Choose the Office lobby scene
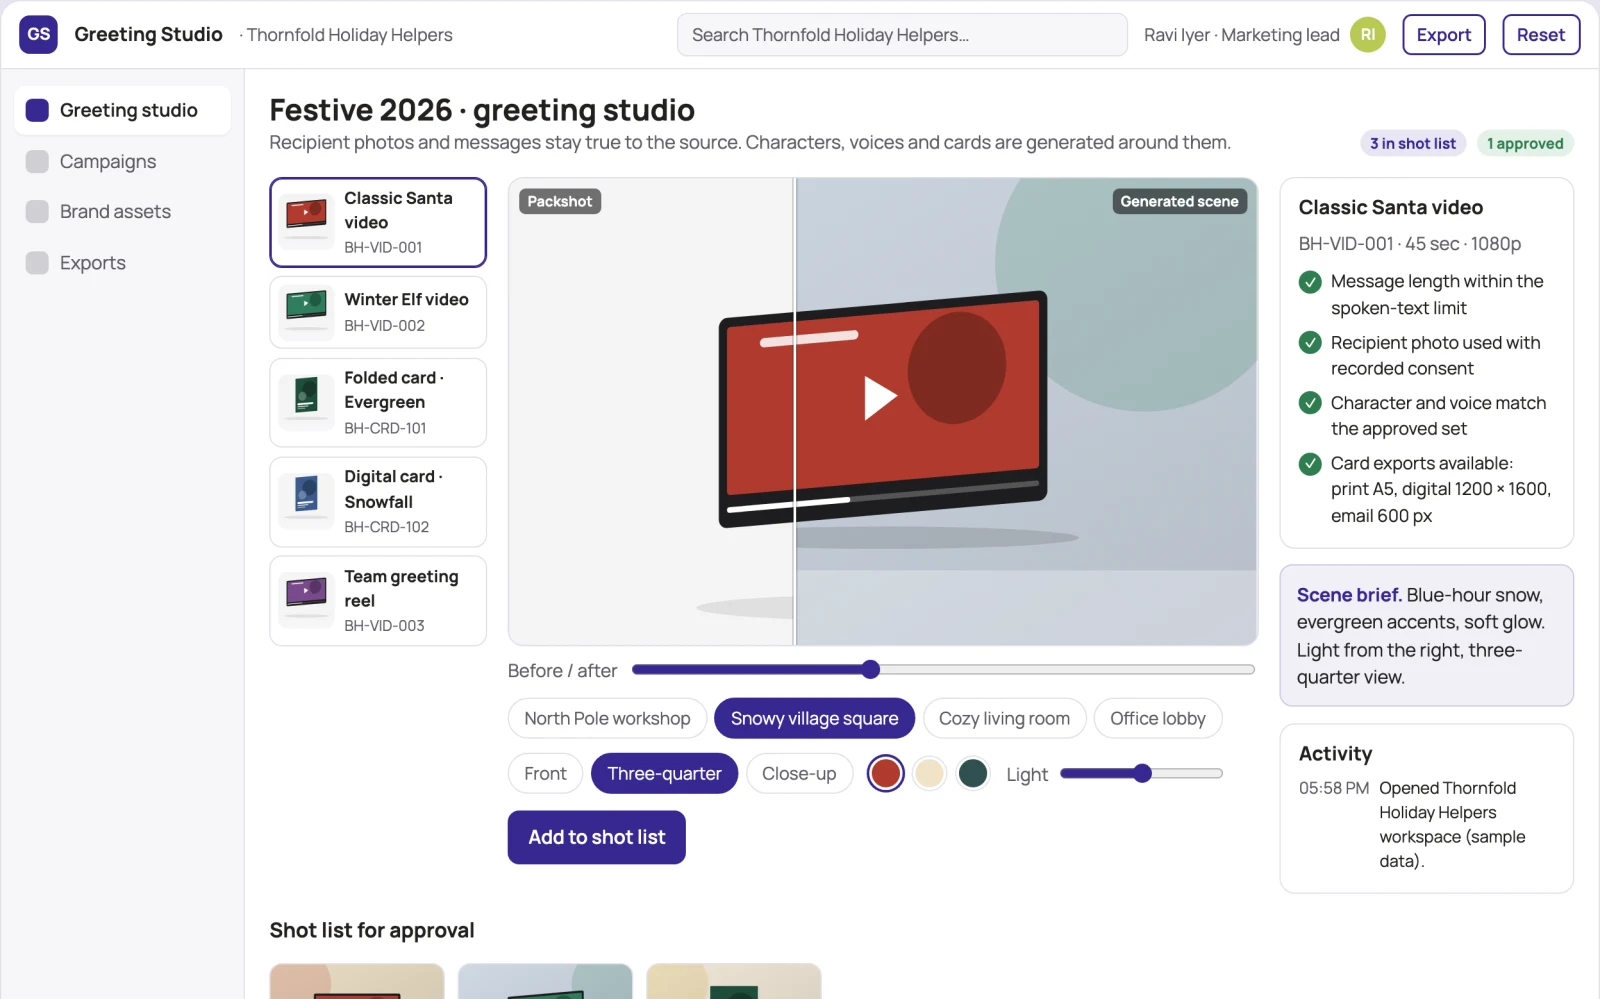This screenshot has height=999, width=1600. tap(1158, 719)
